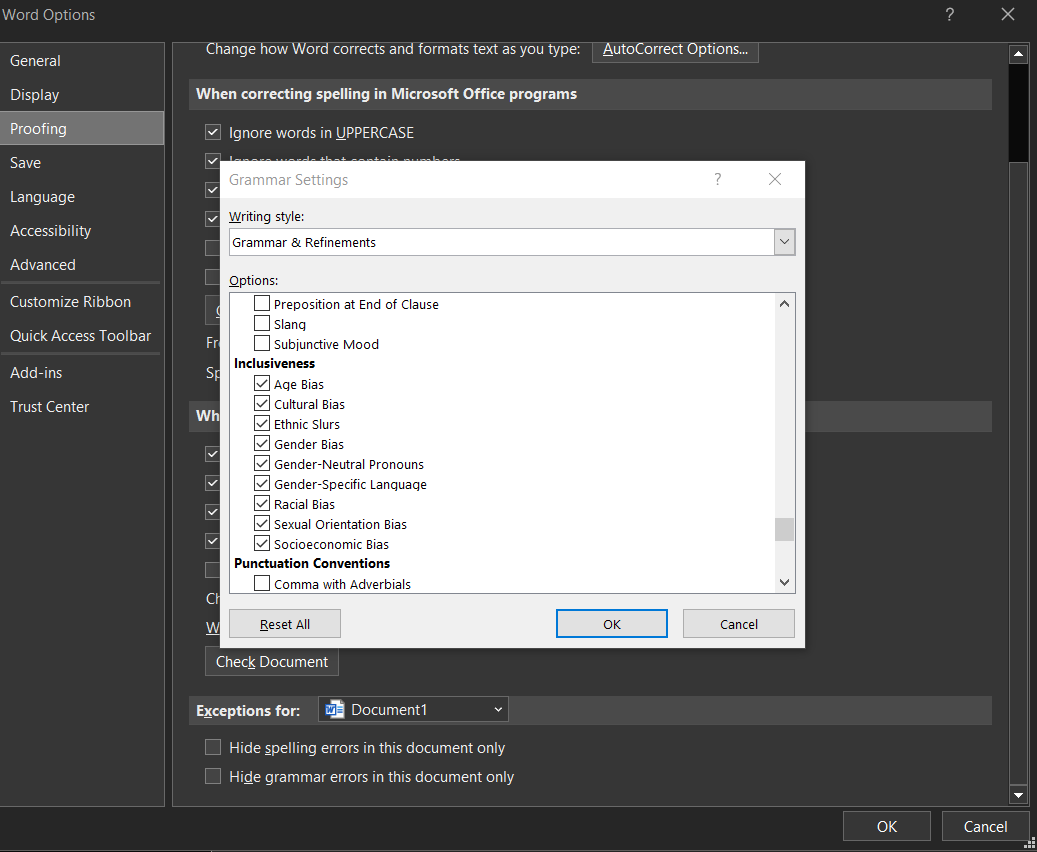Open AutoCorrect Options
Screen dimensions: 1037x852
coord(675,46)
